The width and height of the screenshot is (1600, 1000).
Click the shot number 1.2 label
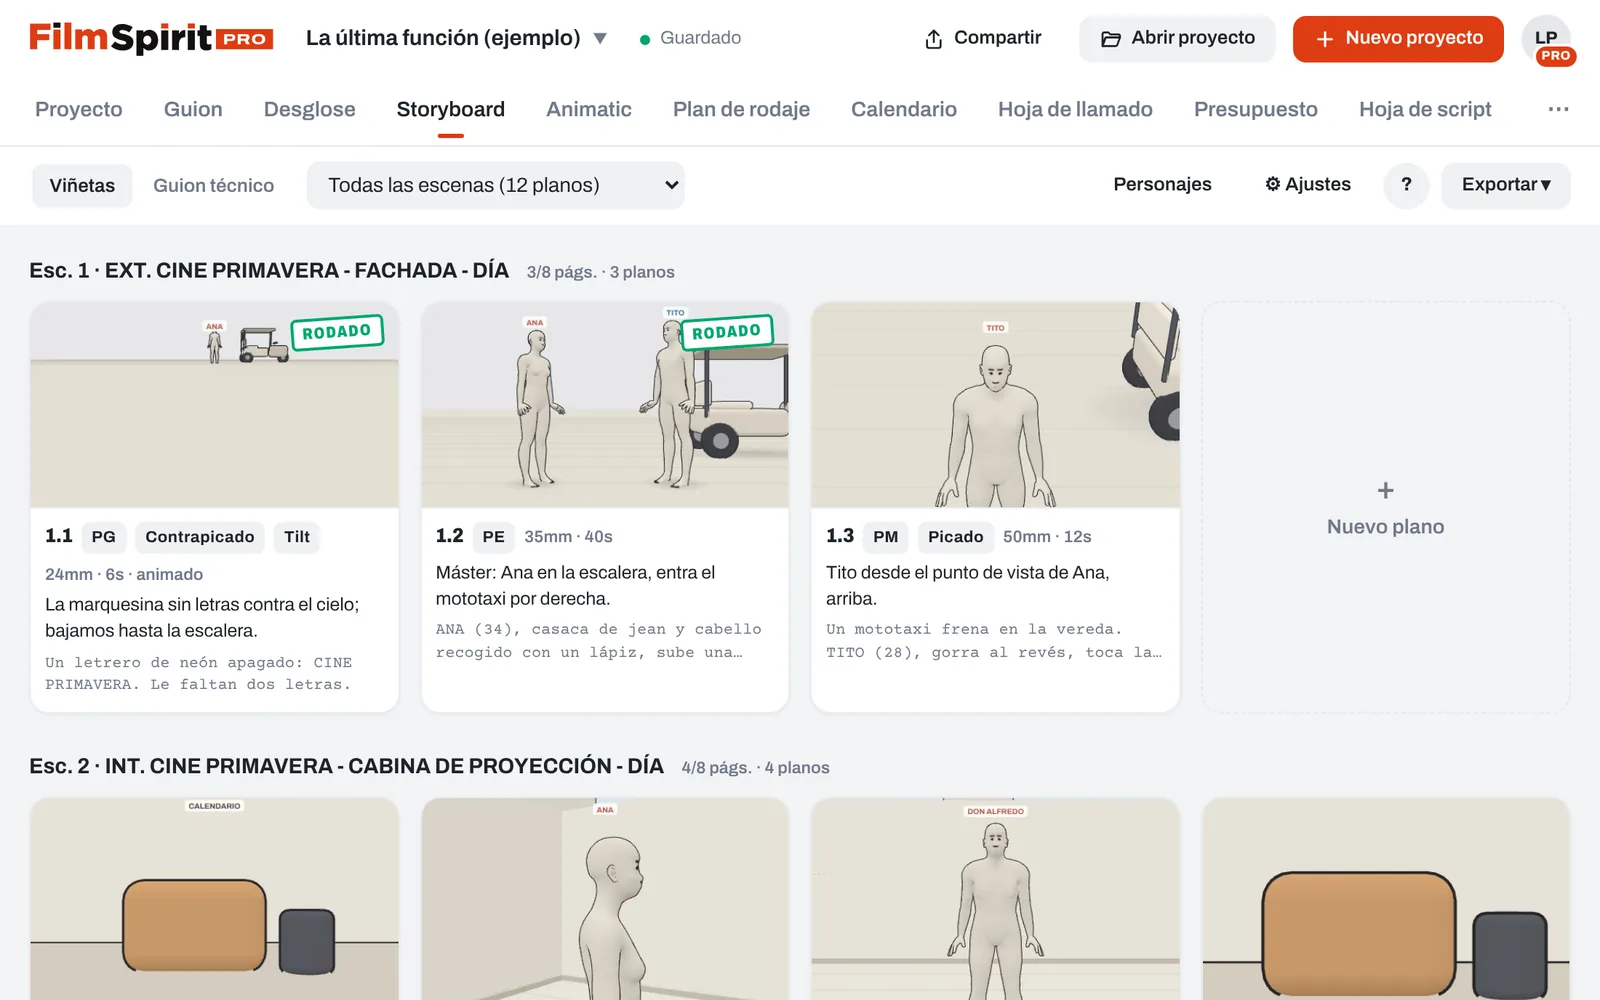[450, 536]
